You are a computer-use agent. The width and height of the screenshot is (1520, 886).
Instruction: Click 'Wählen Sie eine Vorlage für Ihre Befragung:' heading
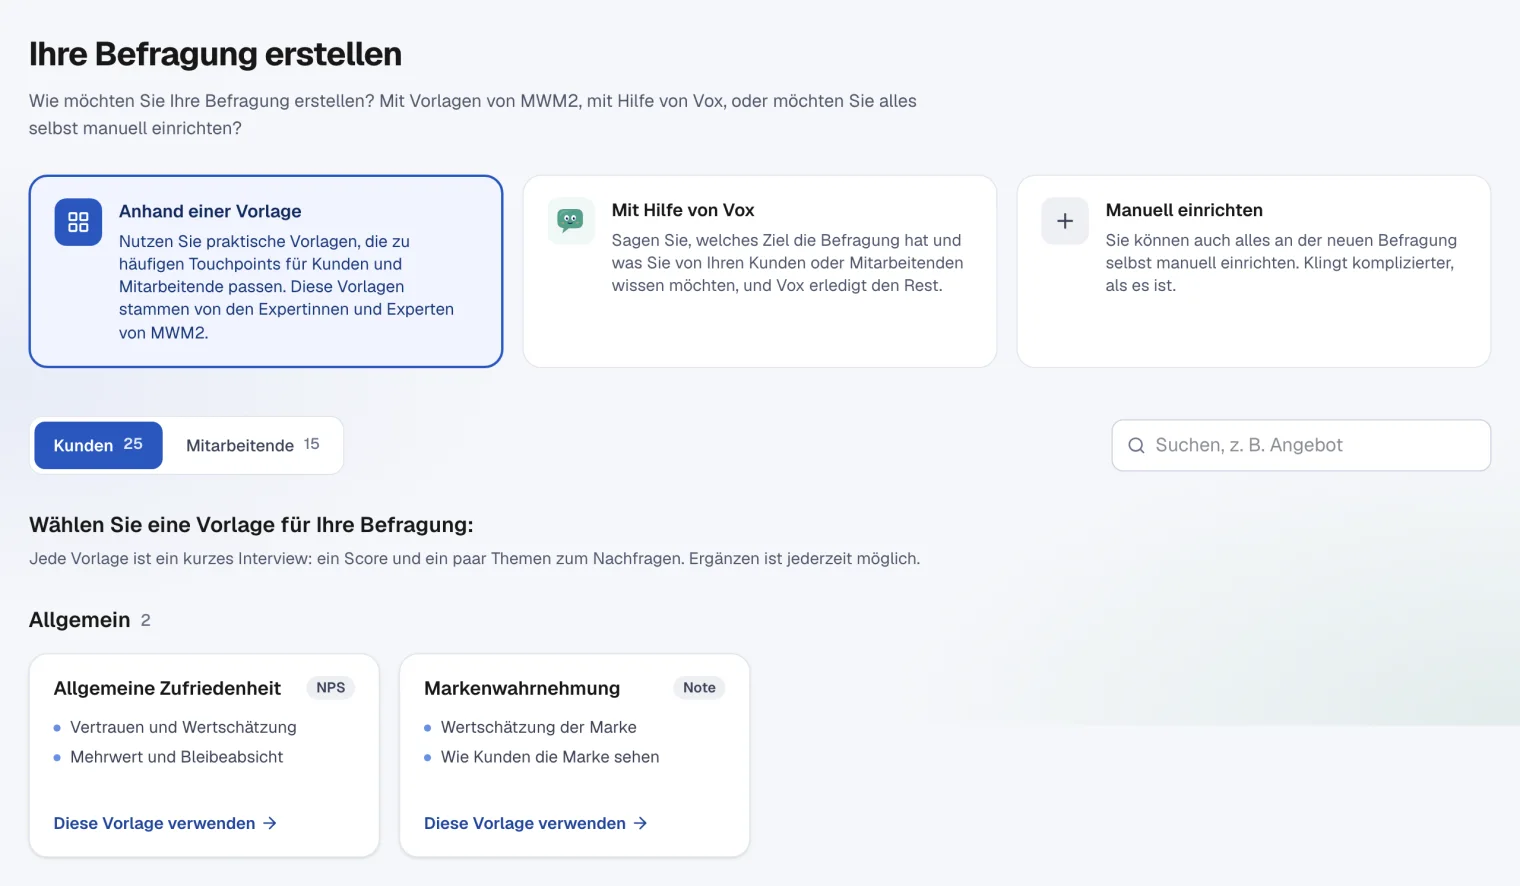click(x=251, y=525)
